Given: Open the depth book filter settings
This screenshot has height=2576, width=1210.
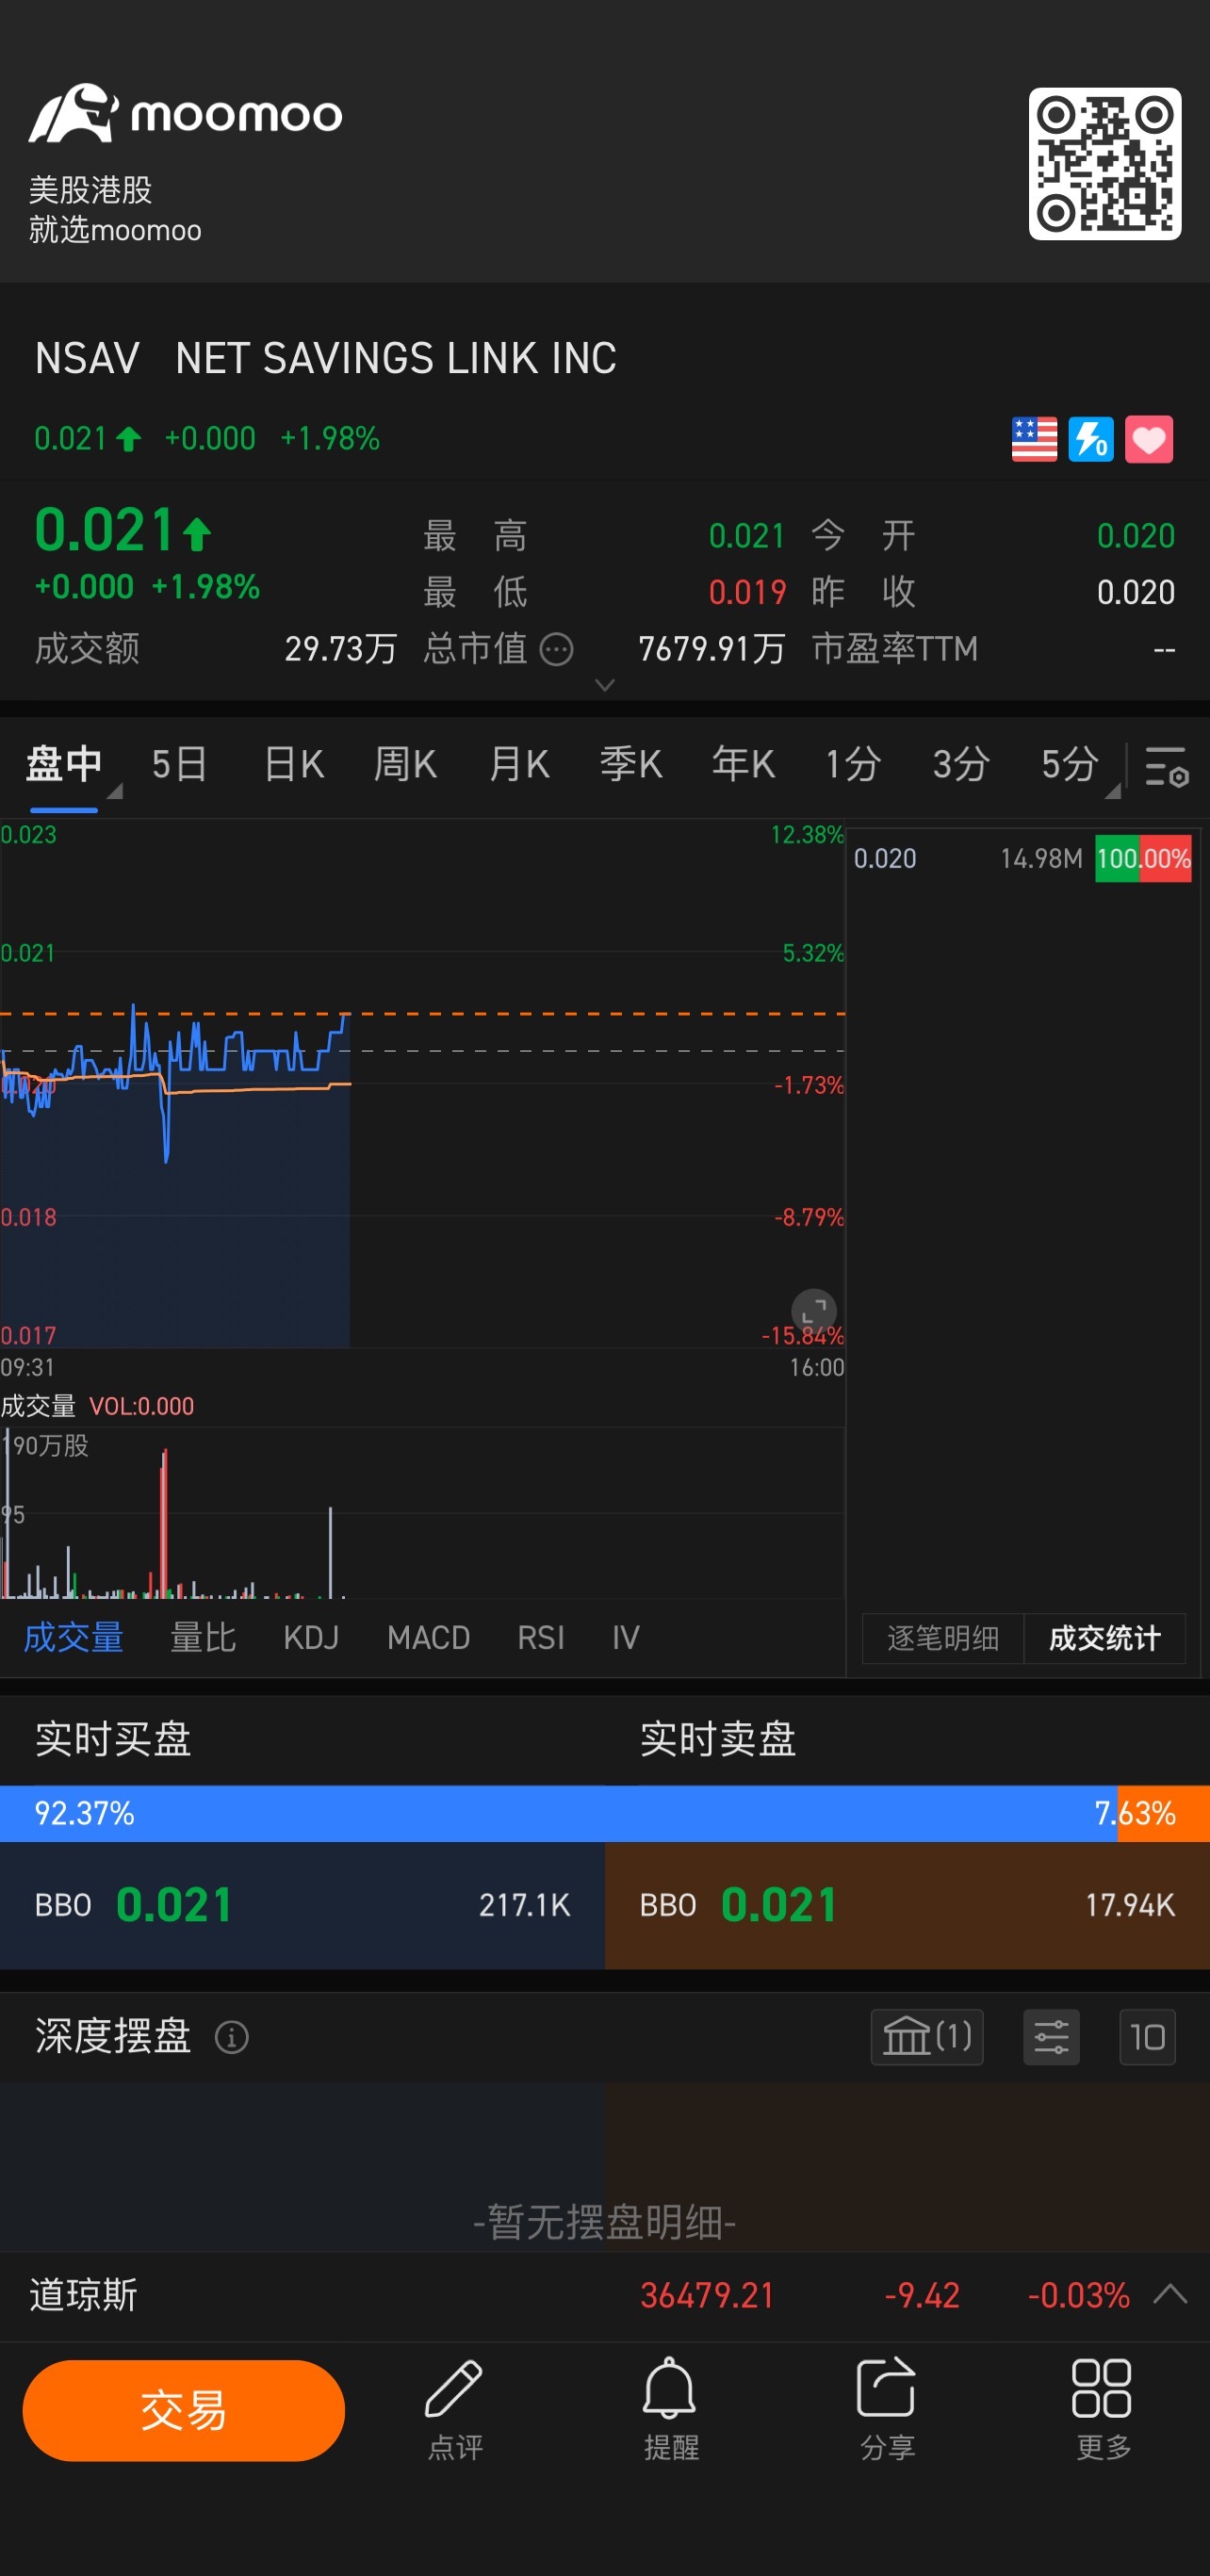Looking at the screenshot, I should point(1051,2037).
